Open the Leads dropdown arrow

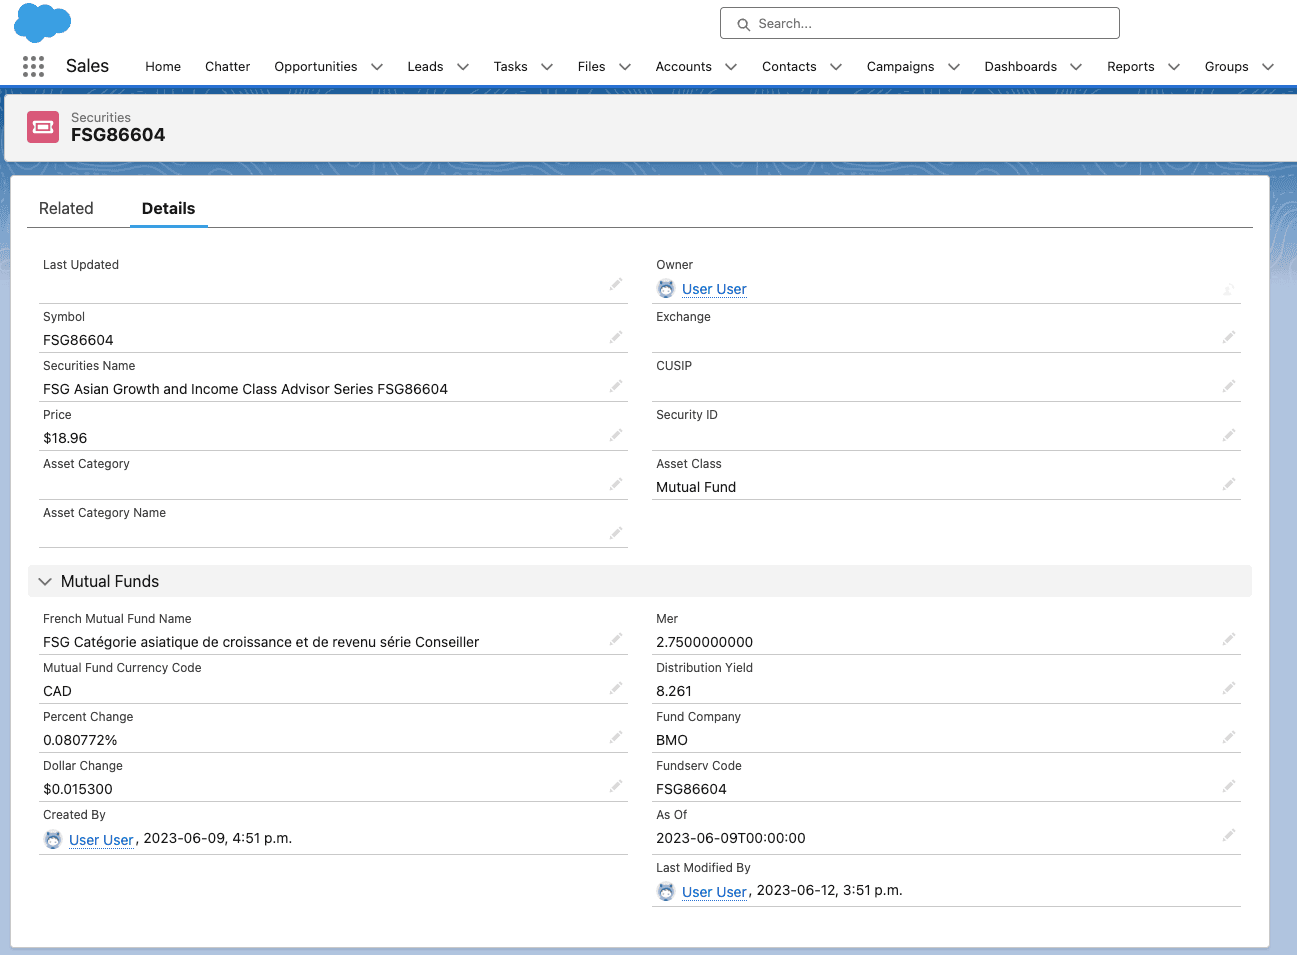pos(463,67)
